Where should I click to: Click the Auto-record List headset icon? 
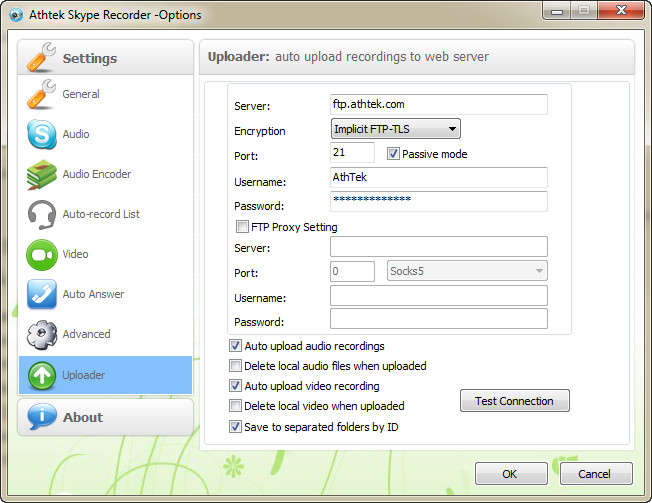click(42, 215)
